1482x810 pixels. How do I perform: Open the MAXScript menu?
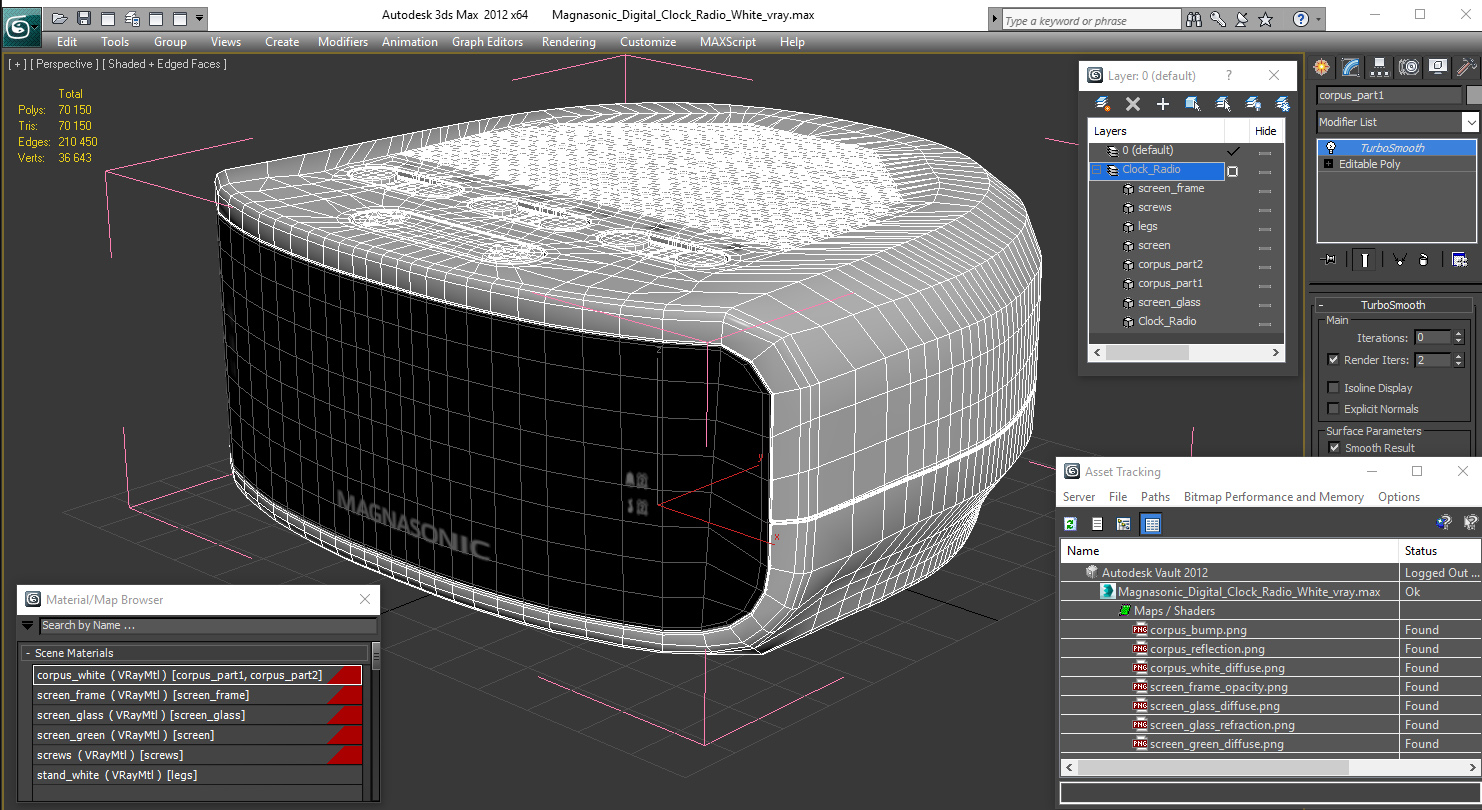(x=728, y=42)
